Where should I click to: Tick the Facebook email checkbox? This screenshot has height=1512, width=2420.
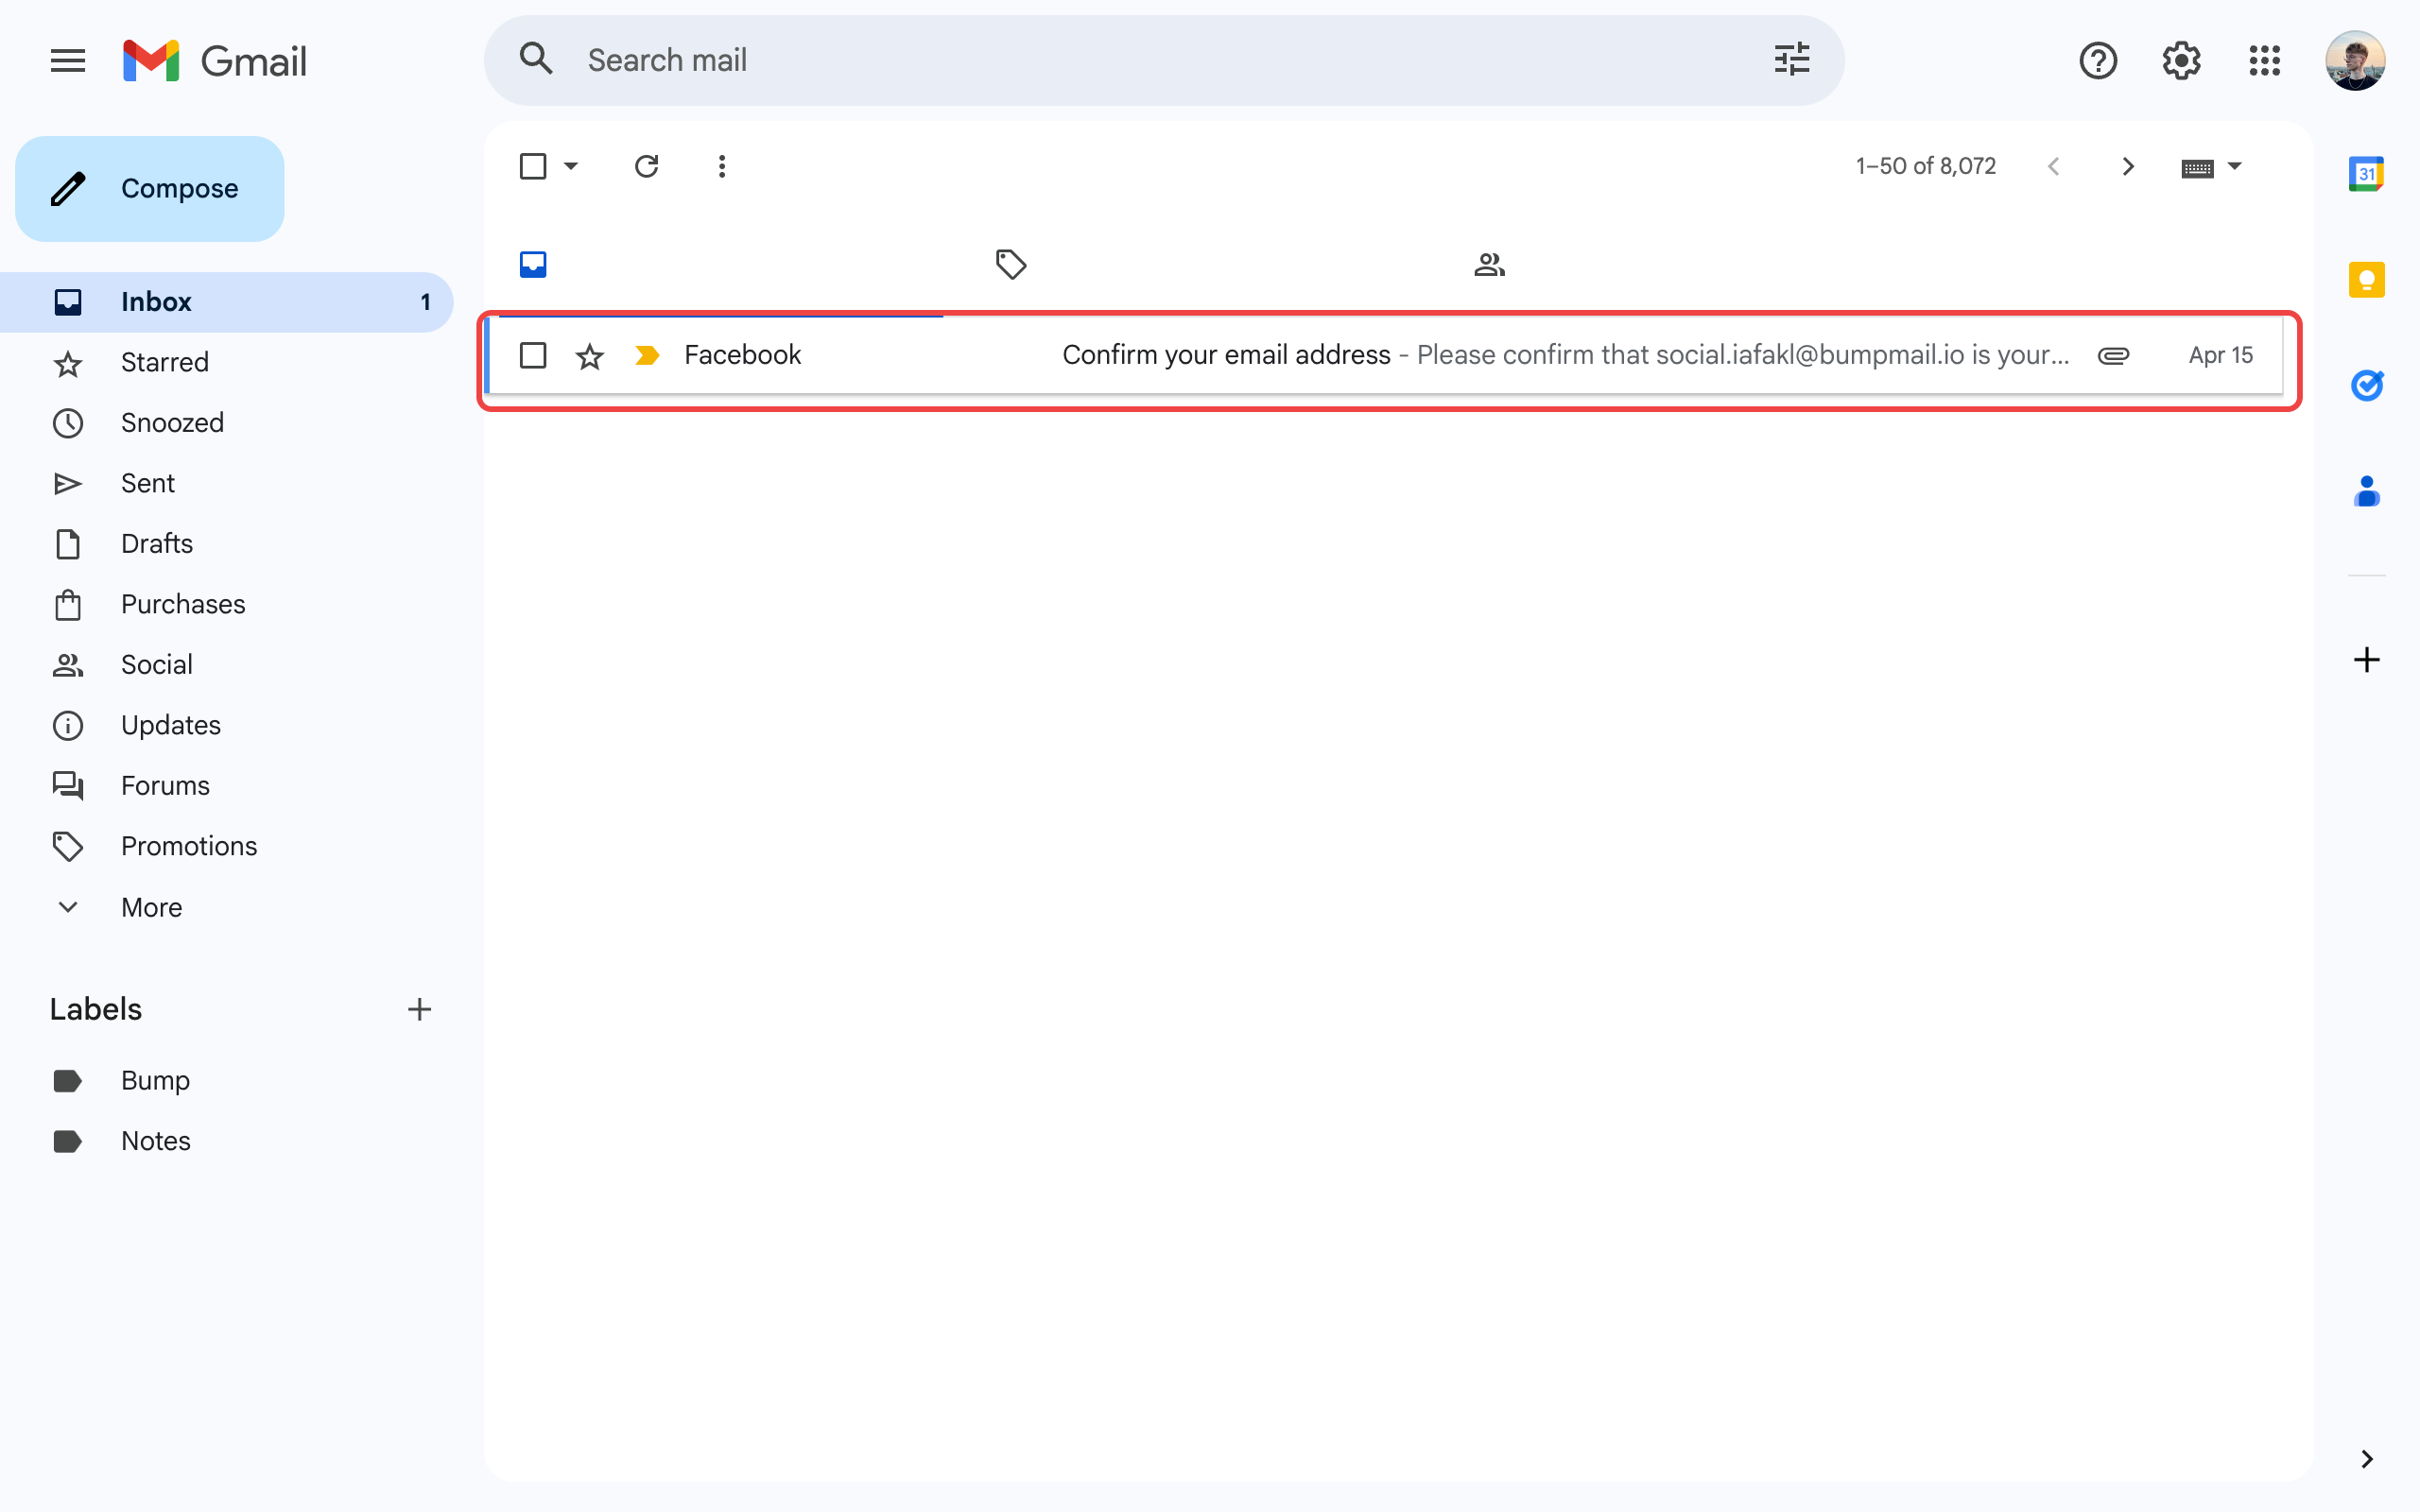click(x=533, y=355)
